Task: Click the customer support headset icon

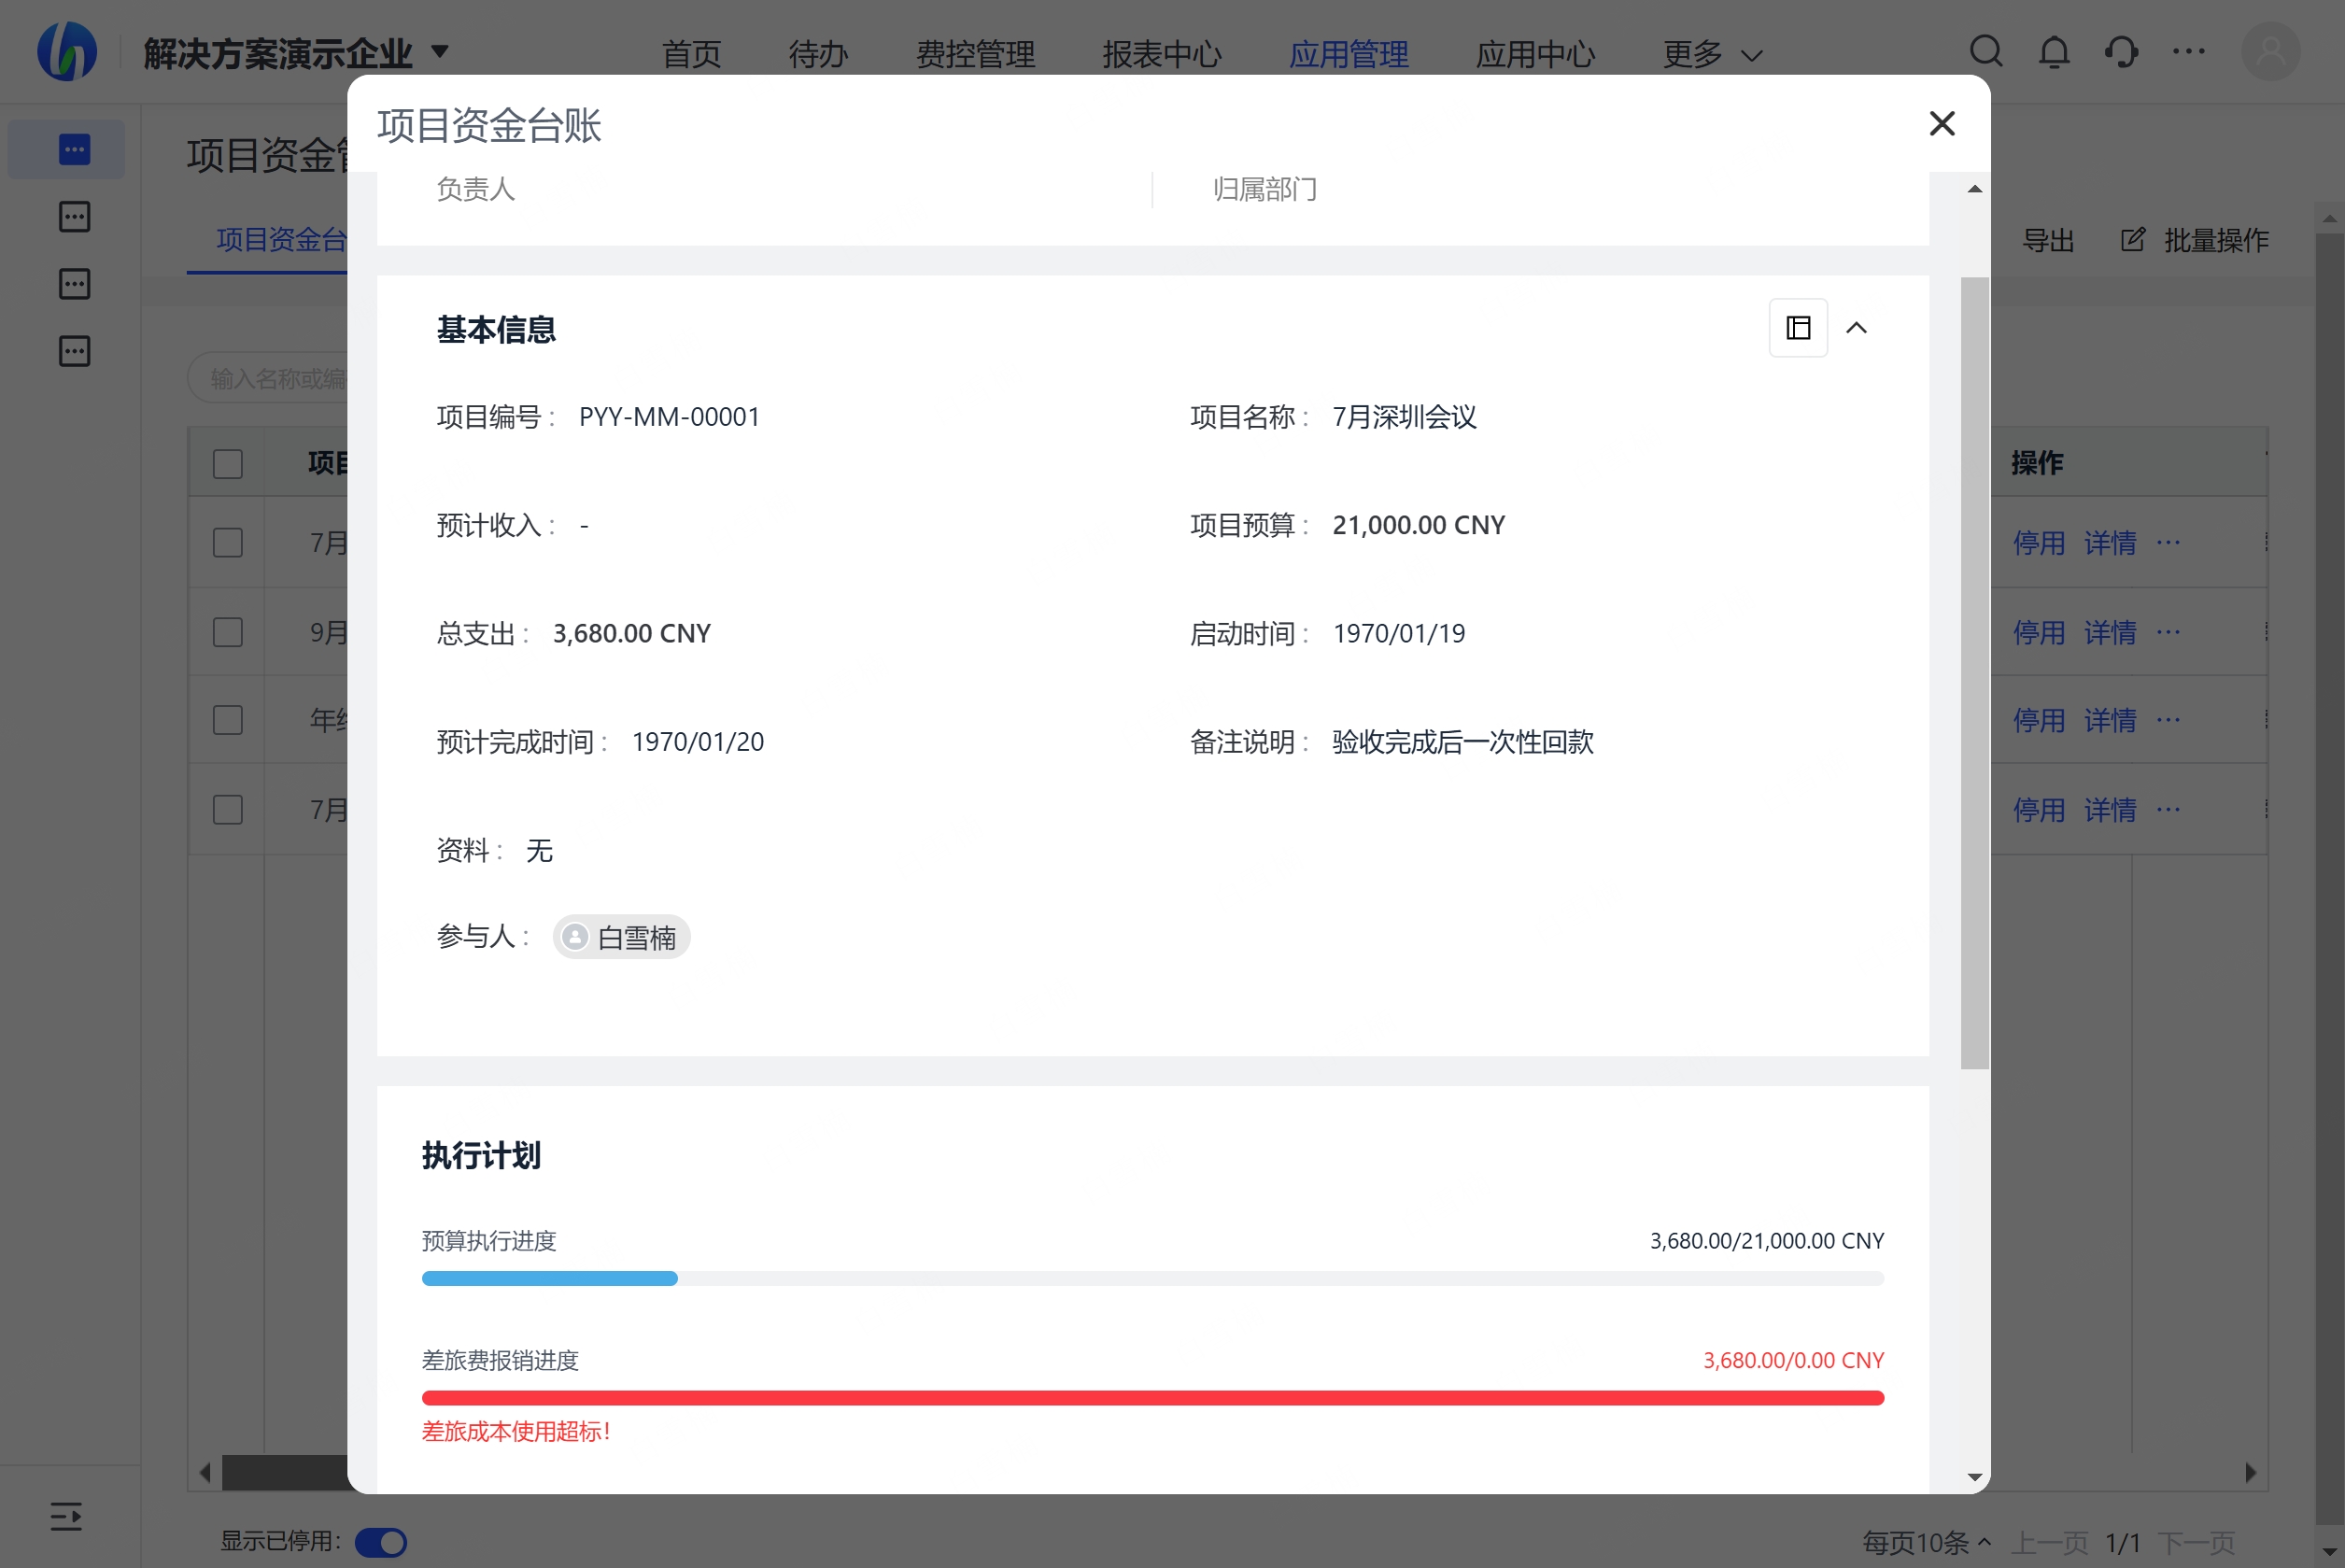Action: point(2121,51)
